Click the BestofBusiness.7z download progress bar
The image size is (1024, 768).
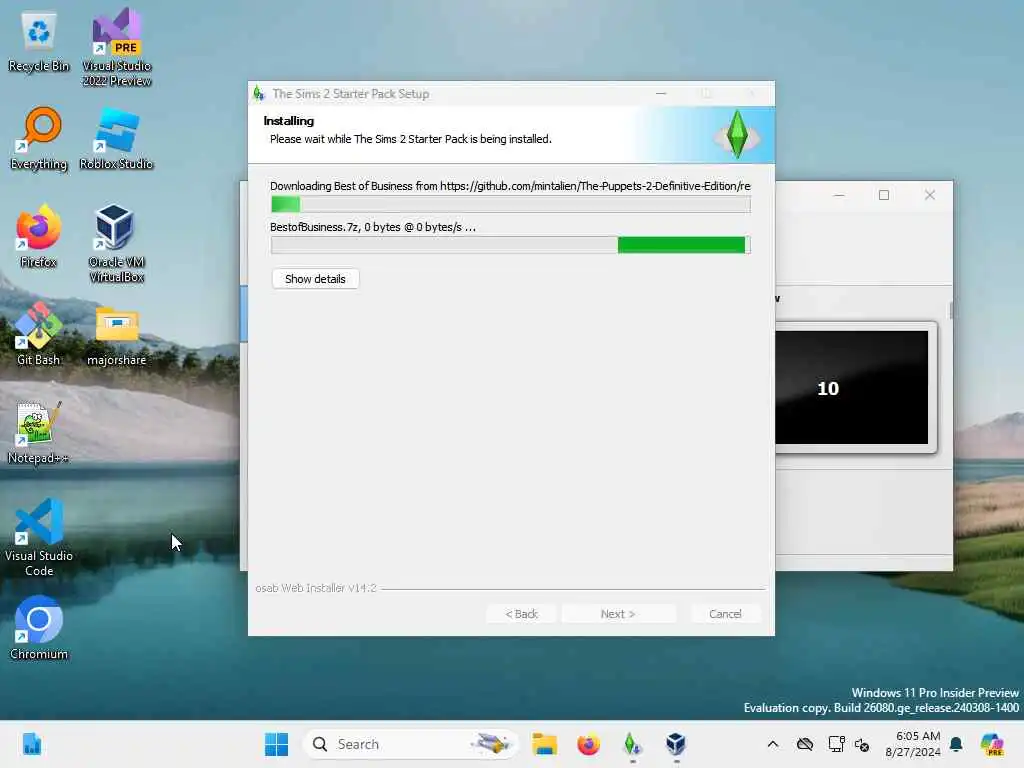click(x=511, y=245)
